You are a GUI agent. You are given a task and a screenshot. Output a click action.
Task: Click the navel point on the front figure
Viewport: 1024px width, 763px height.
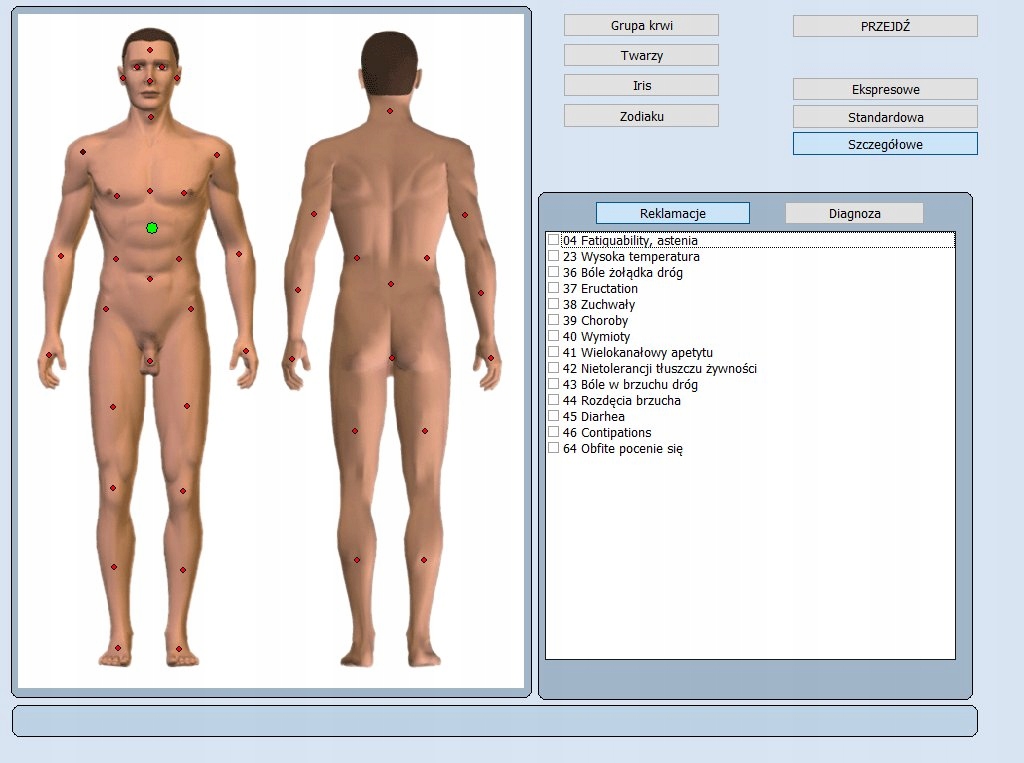click(x=150, y=279)
